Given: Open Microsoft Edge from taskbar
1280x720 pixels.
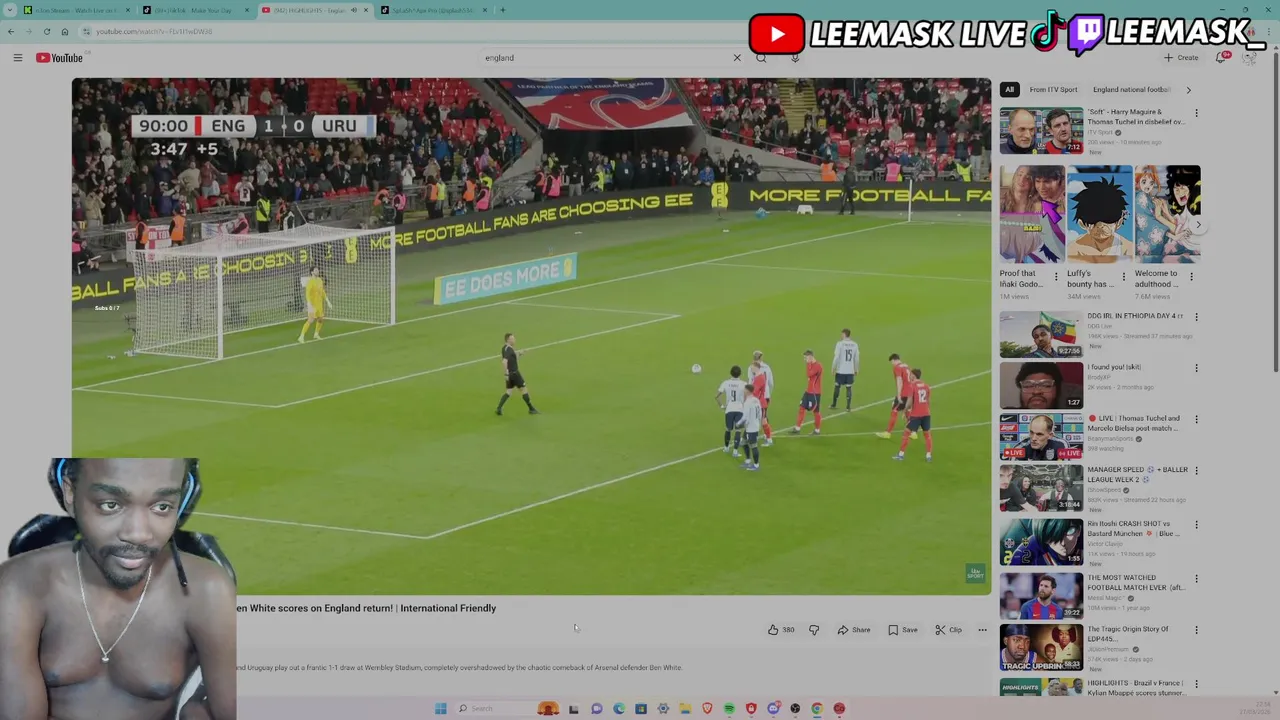Looking at the screenshot, I should [619, 708].
